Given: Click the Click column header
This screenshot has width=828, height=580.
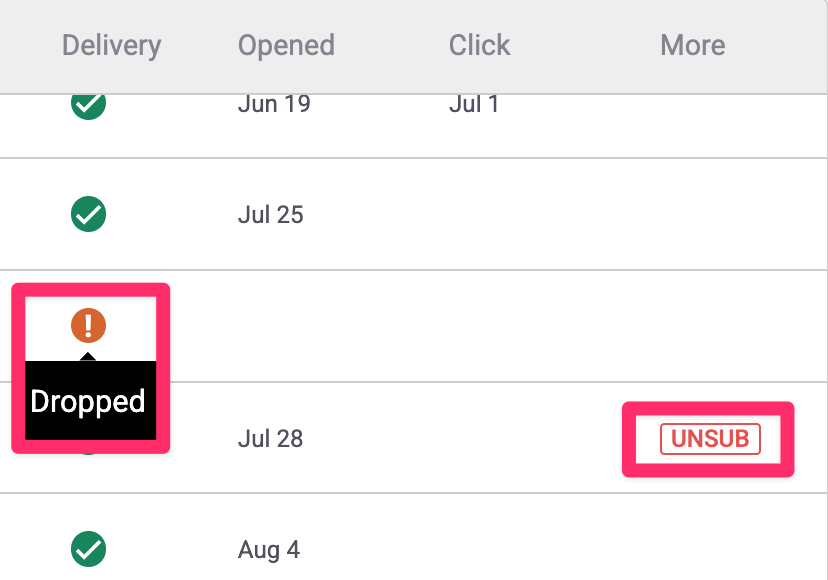Looking at the screenshot, I should tap(479, 45).
